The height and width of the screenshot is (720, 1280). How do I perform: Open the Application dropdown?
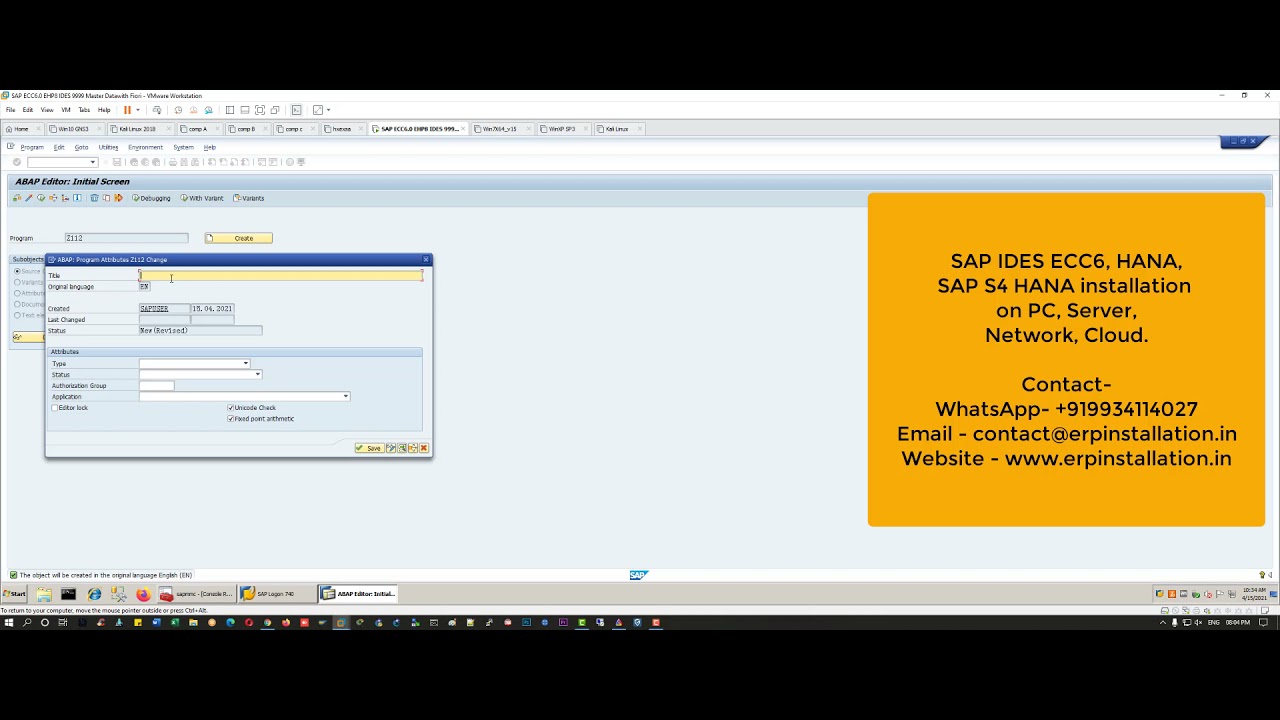tap(346, 397)
